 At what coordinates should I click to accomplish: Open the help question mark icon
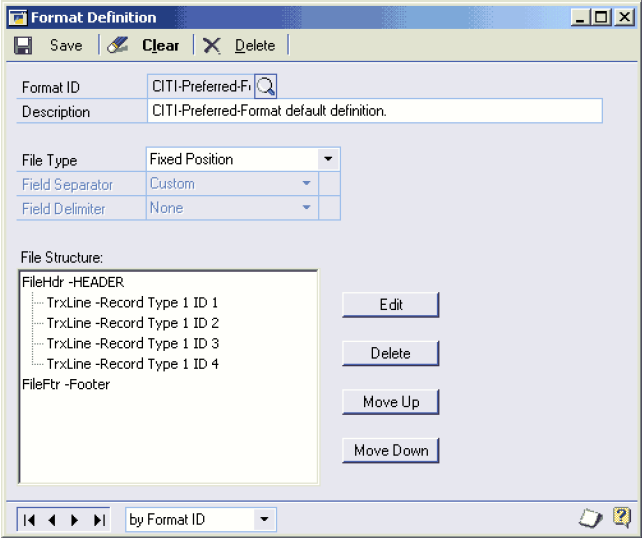coord(621,517)
